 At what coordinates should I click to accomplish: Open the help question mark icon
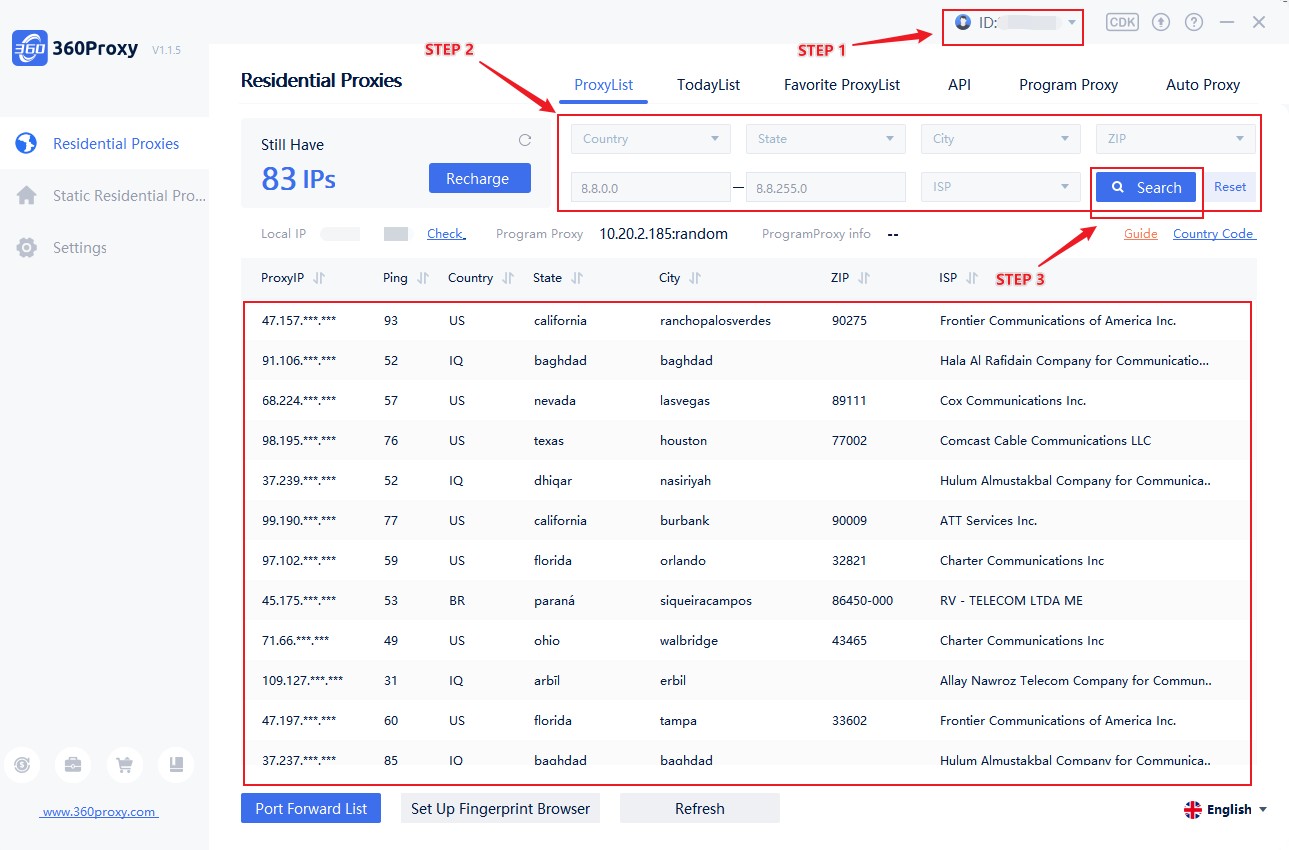1194,22
